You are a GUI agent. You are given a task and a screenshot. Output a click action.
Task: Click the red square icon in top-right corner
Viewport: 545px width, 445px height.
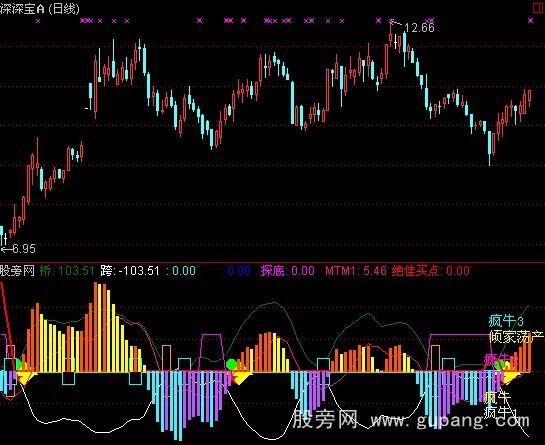538,8
